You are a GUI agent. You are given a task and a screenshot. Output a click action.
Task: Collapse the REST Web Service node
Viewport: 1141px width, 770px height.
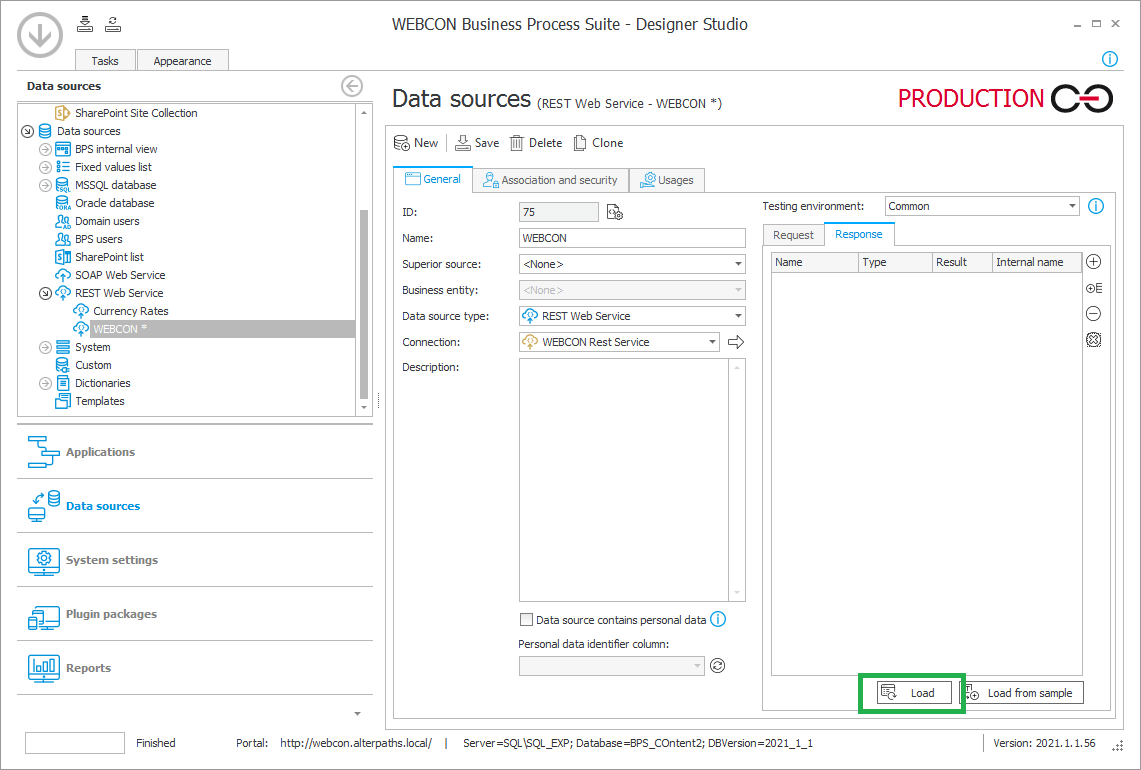coord(45,293)
